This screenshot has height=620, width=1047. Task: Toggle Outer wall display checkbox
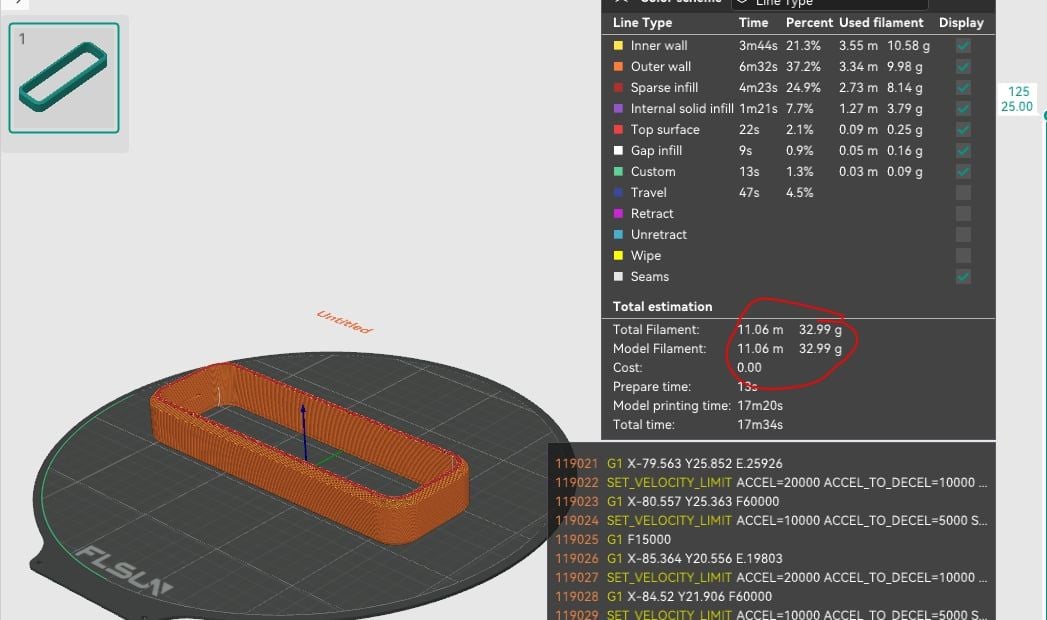(x=963, y=67)
